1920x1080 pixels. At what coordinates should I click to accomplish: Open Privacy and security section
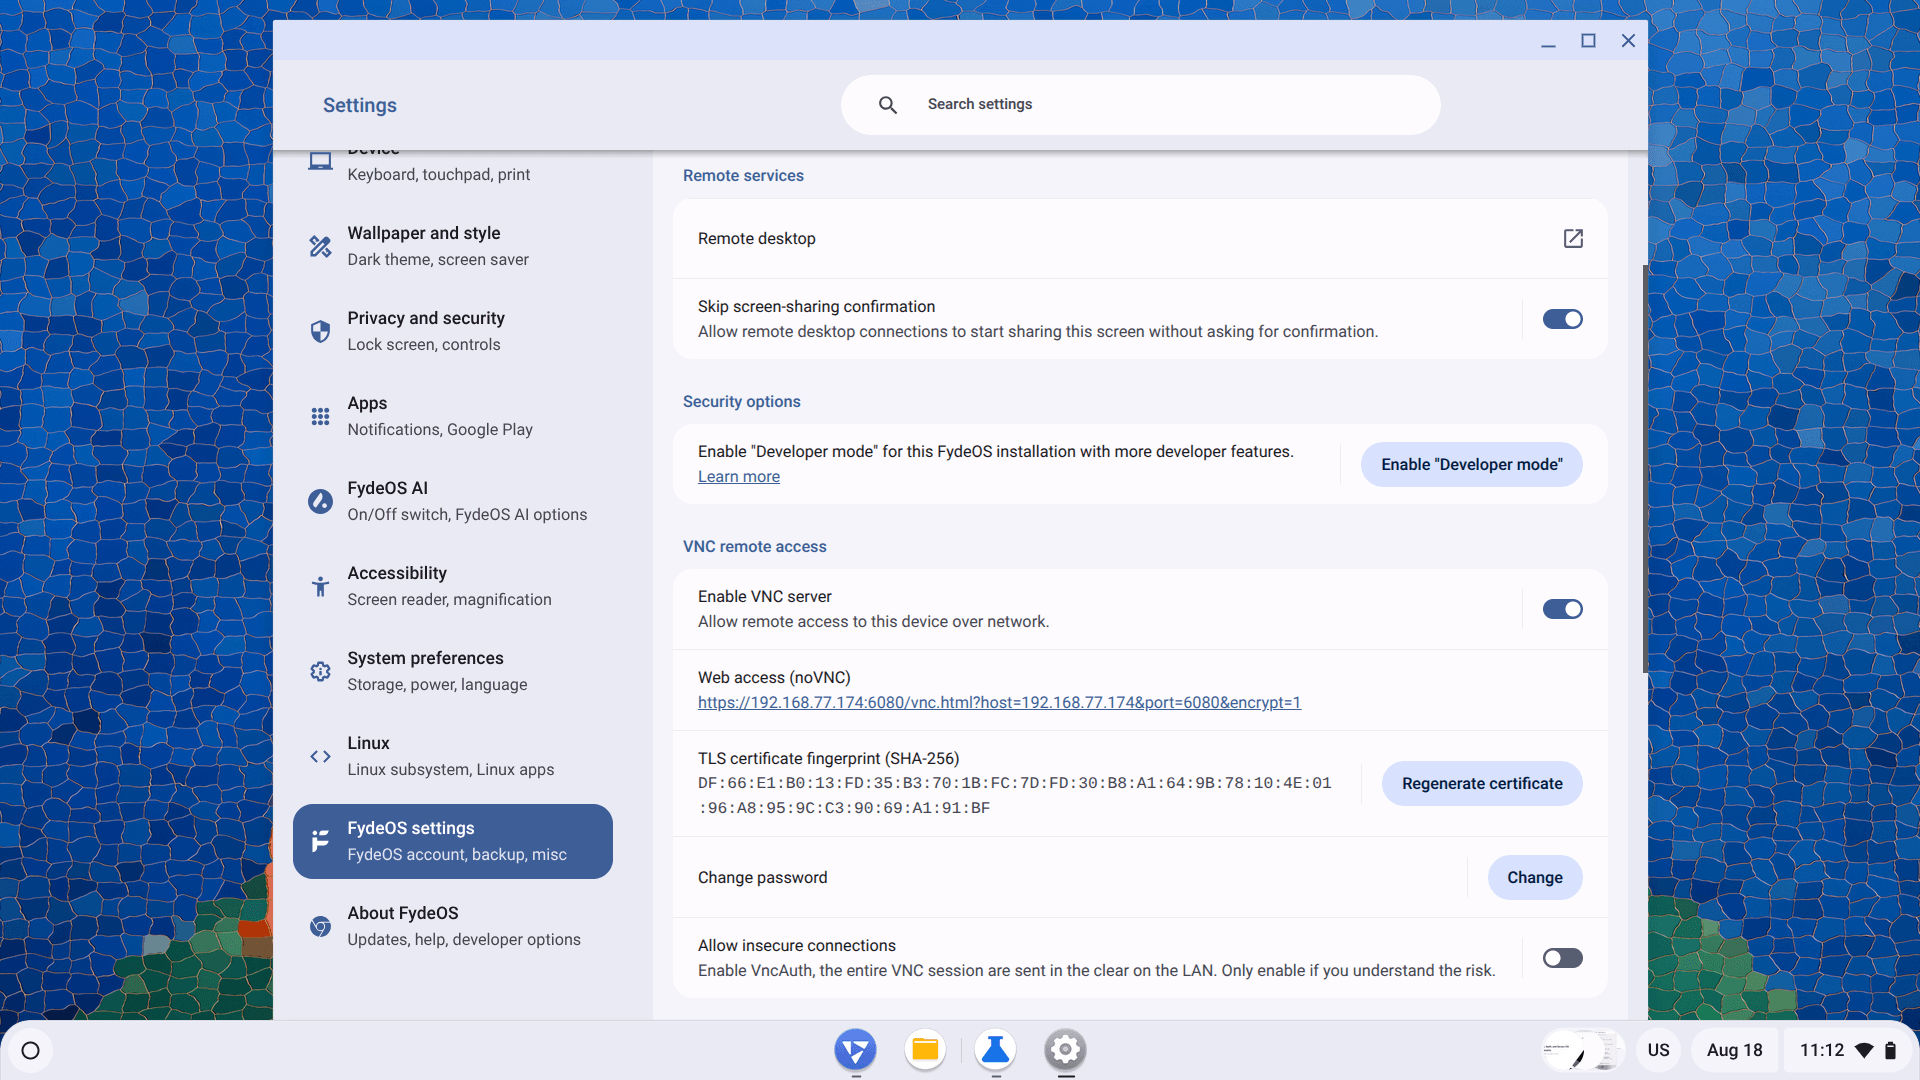click(x=453, y=331)
